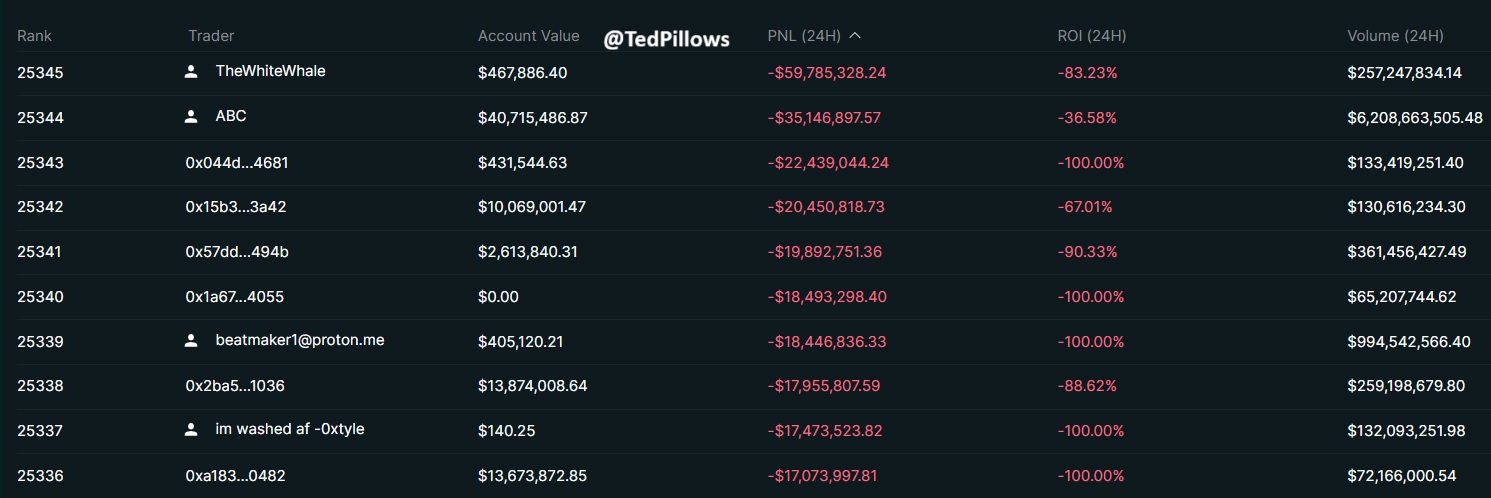View trader address 0x2ba5...1036
The width and height of the screenshot is (1491, 498).
[x=237, y=386]
